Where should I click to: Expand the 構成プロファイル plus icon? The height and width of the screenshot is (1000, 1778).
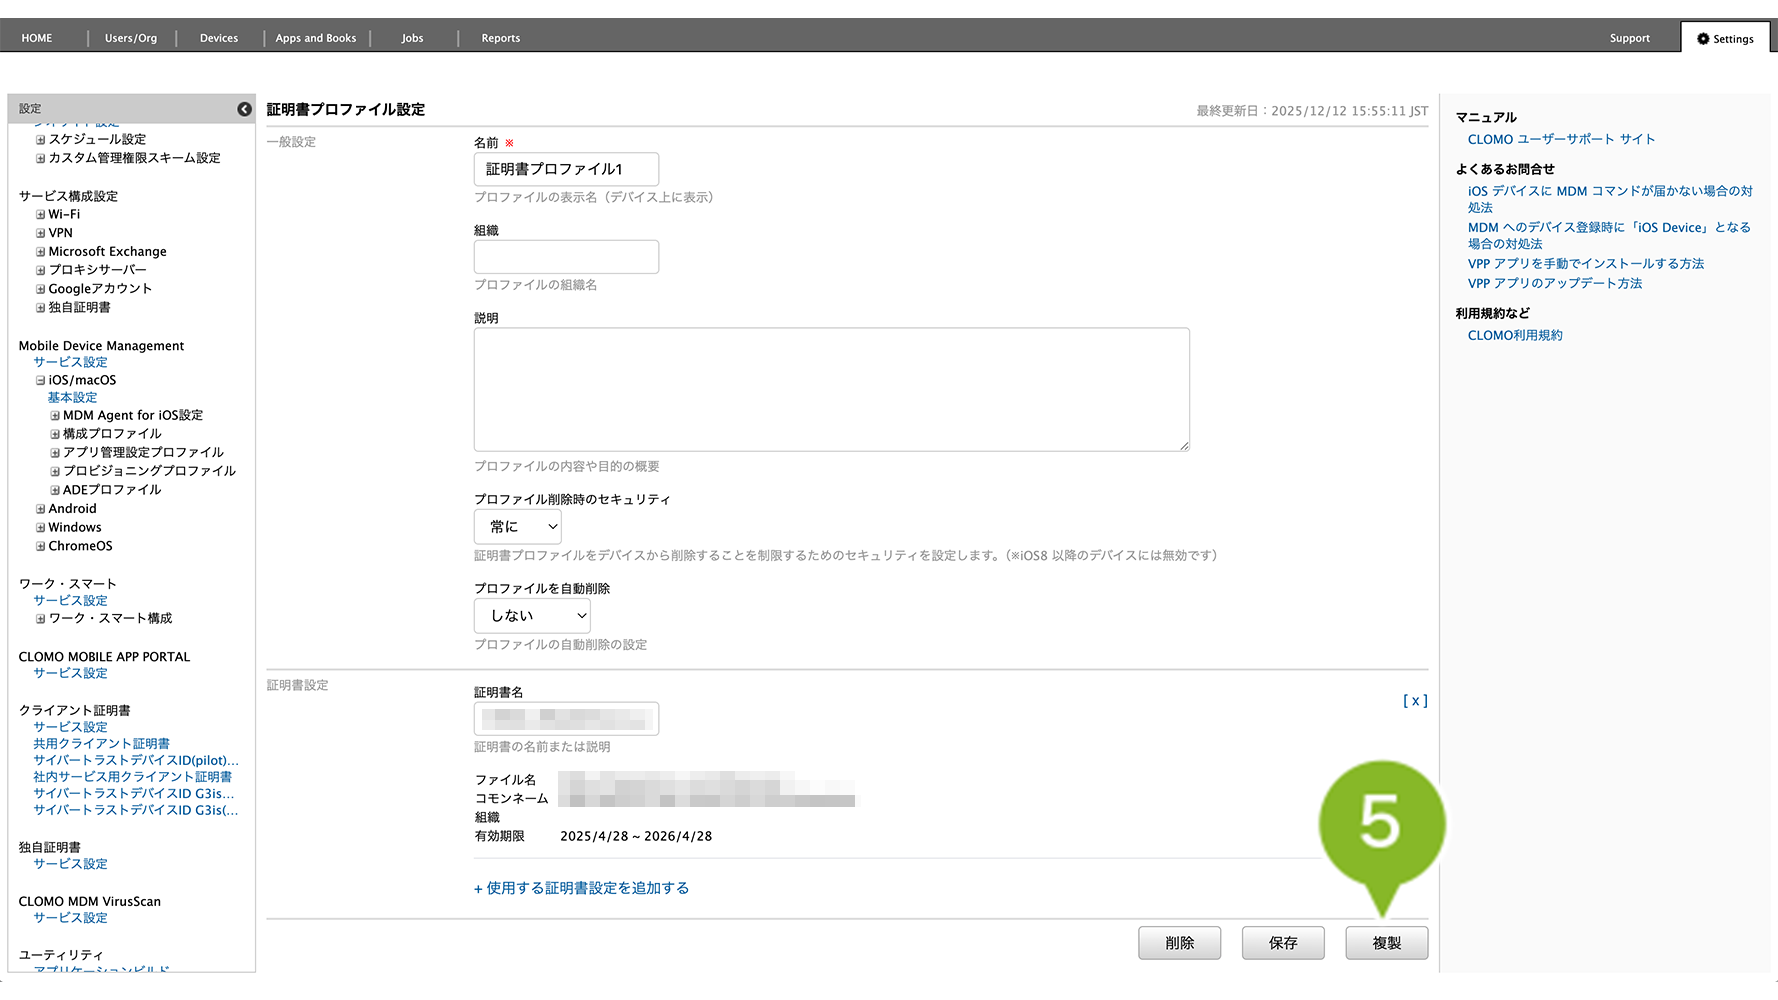pos(55,434)
